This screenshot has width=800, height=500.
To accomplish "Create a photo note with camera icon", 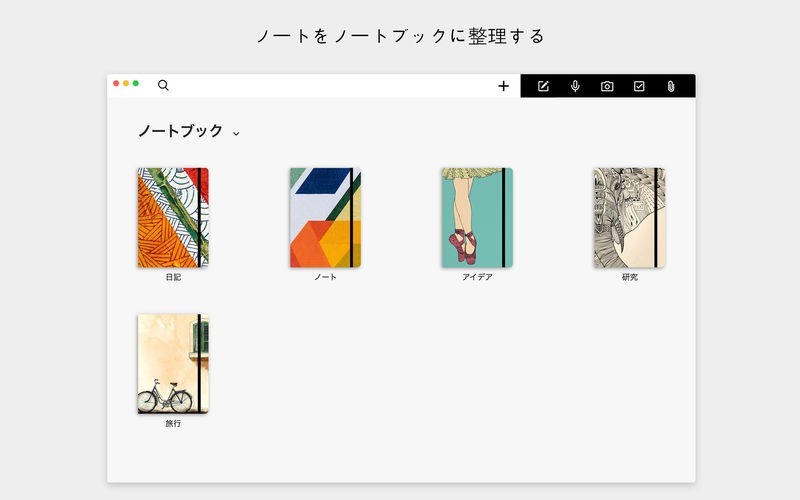I will [607, 86].
